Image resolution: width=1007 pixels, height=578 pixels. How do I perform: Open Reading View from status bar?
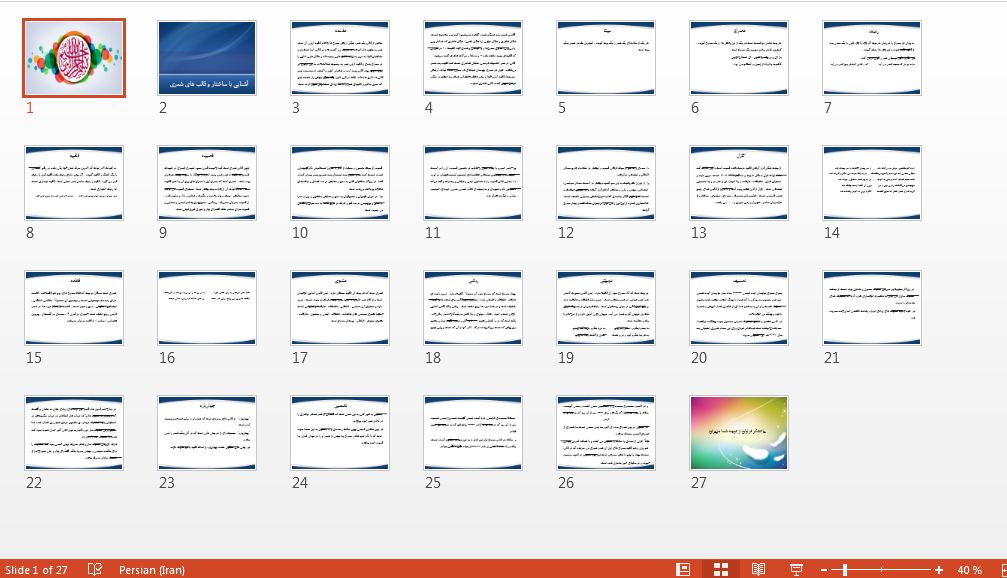click(759, 569)
